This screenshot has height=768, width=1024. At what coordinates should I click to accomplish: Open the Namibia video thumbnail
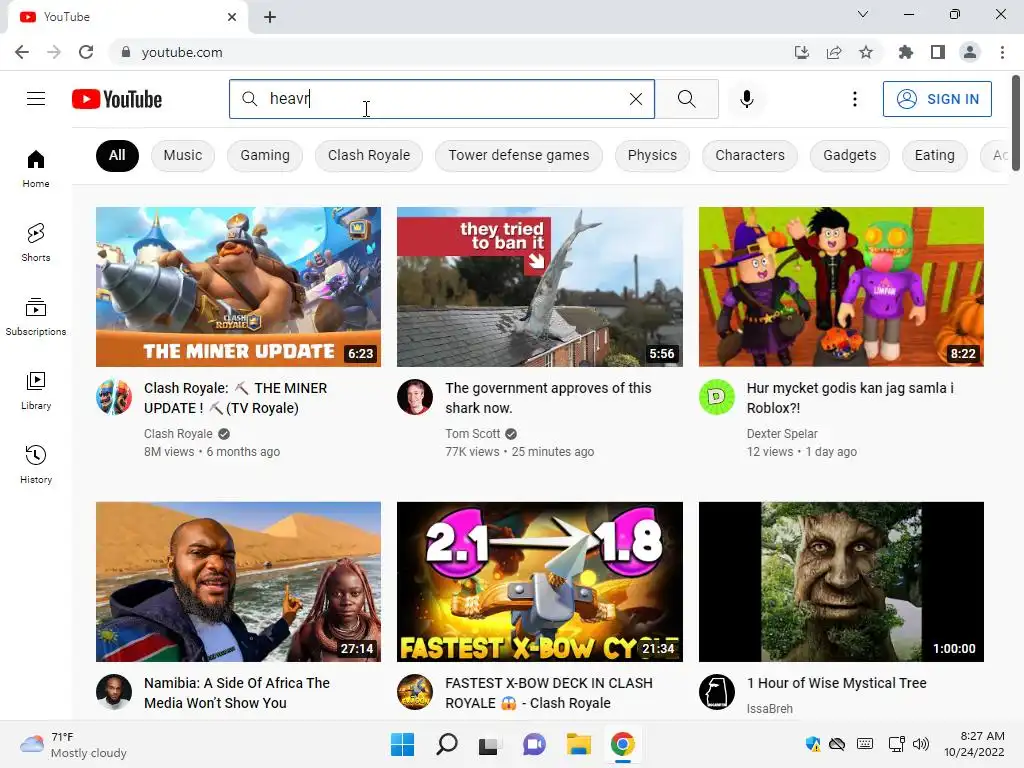pos(238,582)
